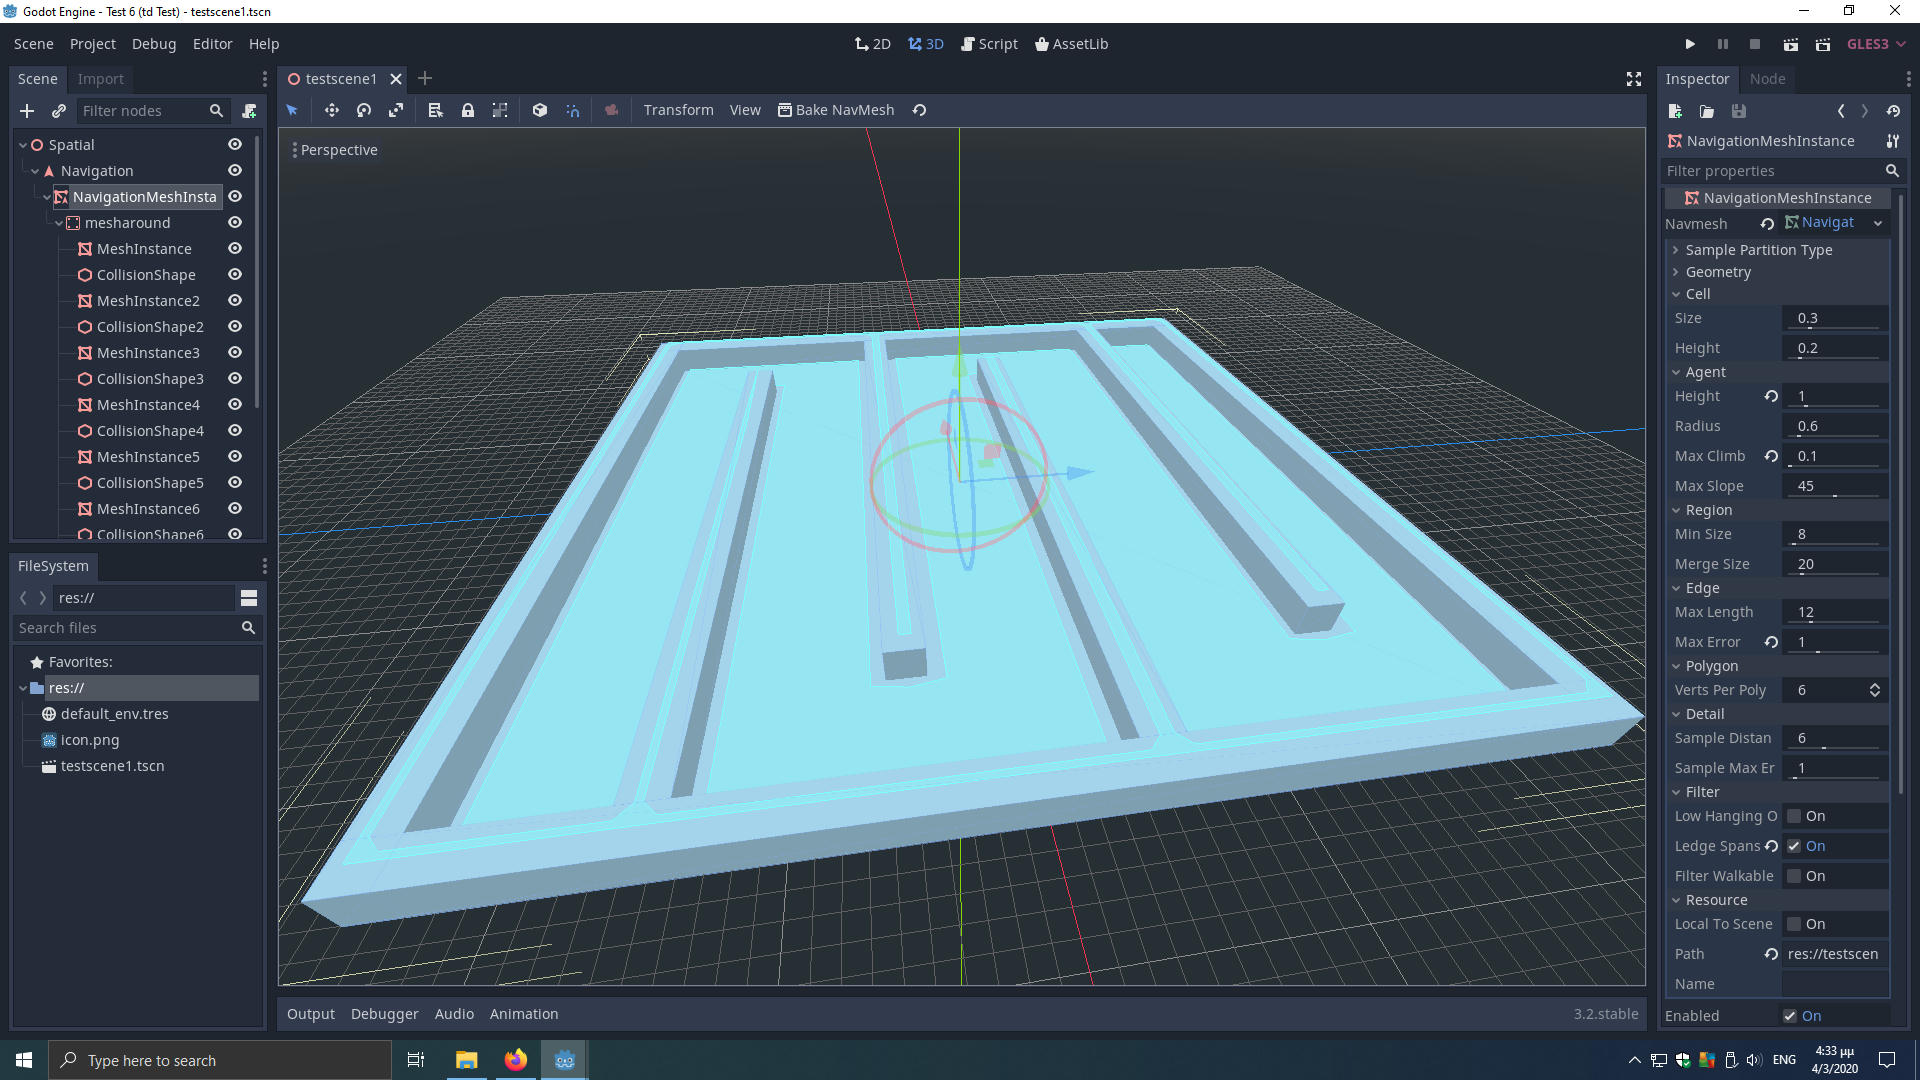Open the viewport View menu
The height and width of the screenshot is (1080, 1920).
coord(745,110)
